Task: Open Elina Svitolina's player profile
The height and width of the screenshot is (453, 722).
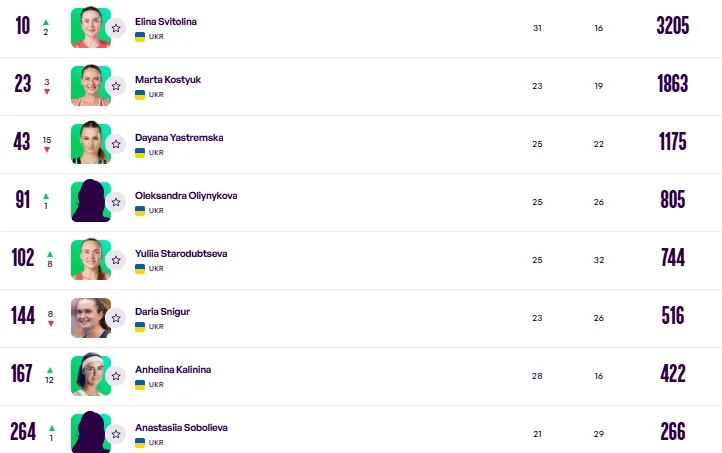Action: point(166,20)
